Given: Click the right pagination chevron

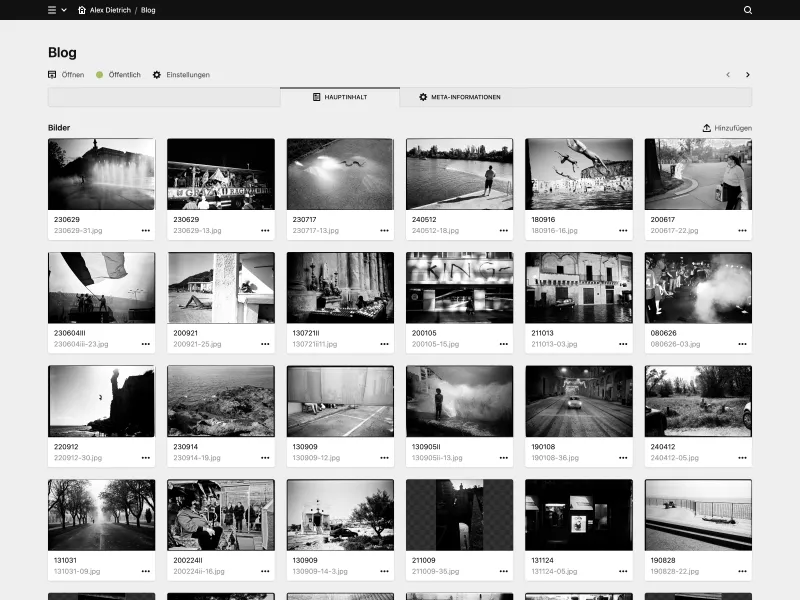Looking at the screenshot, I should pyautogui.click(x=747, y=74).
